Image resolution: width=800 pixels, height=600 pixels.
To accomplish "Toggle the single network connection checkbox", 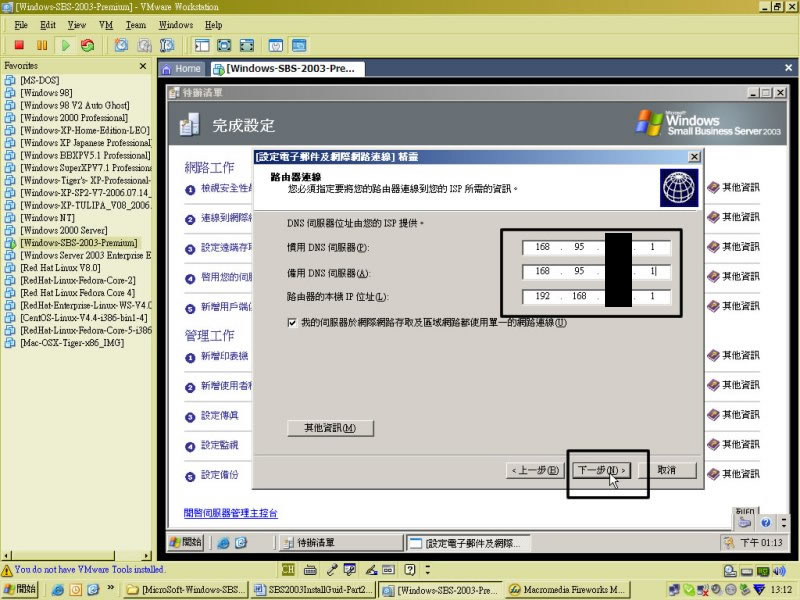I will pyautogui.click(x=292, y=323).
